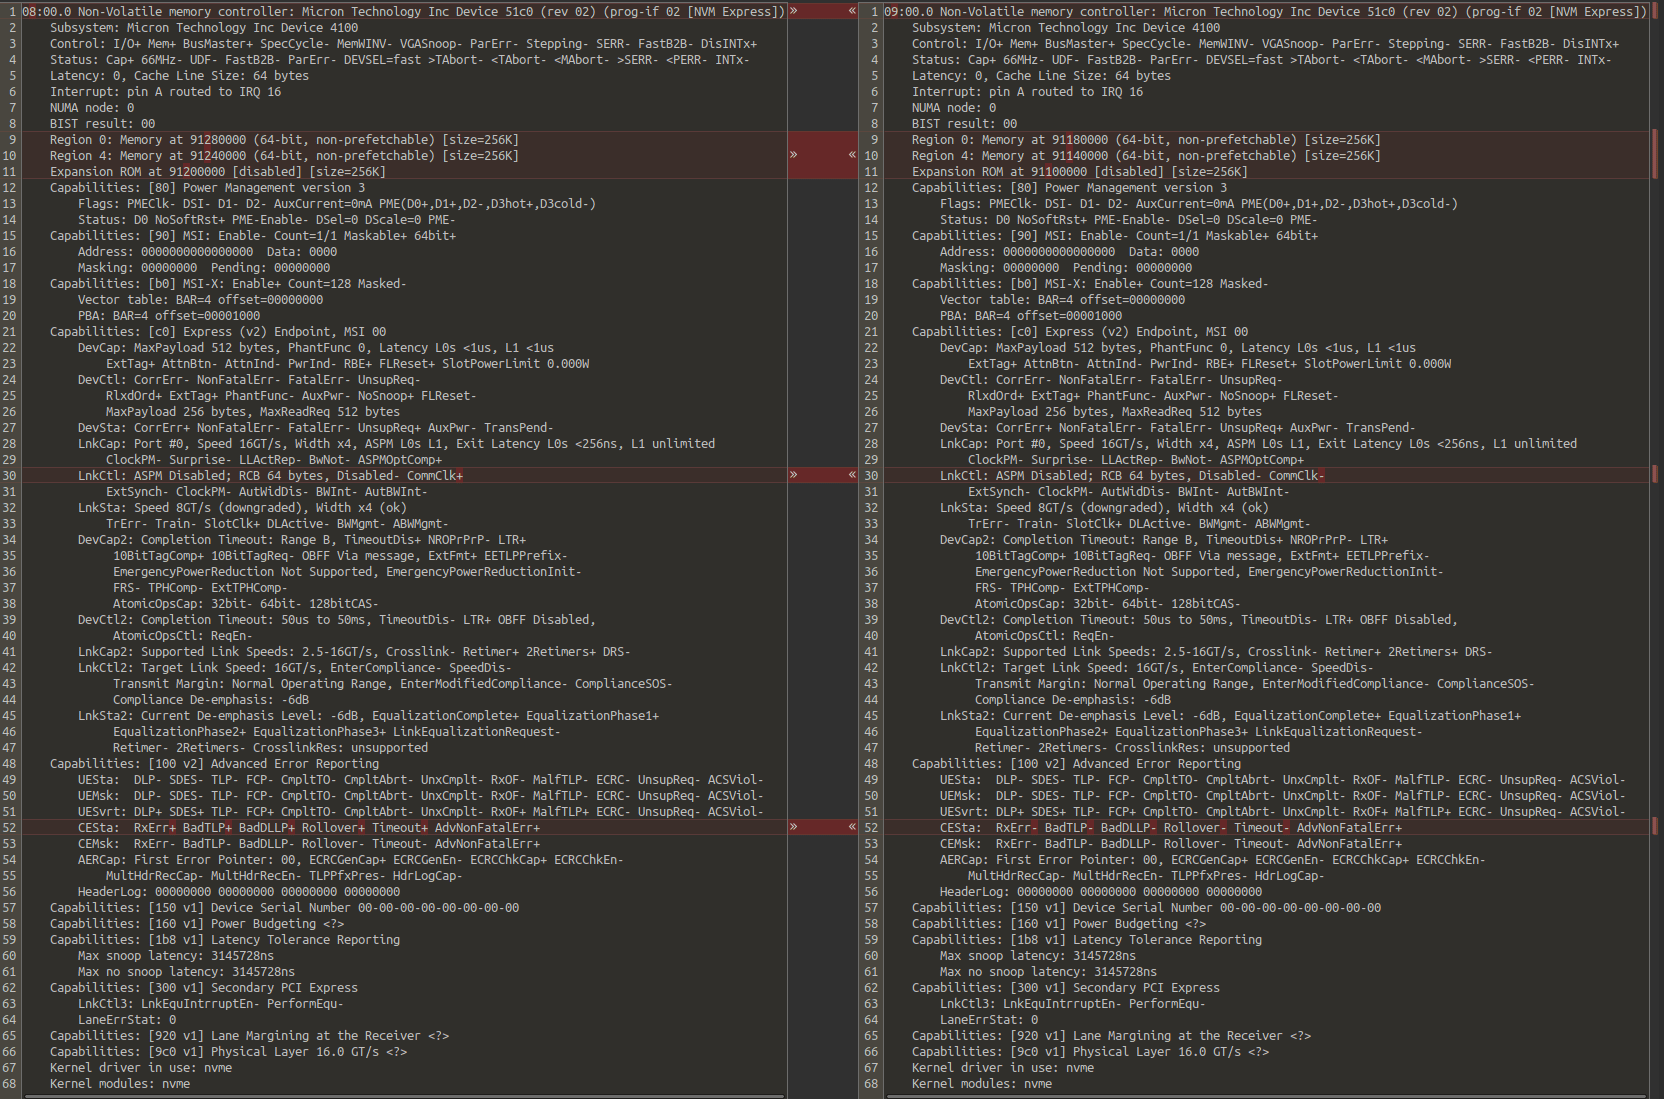This screenshot has width=1664, height=1099.
Task: Click left 'LnkCtl: ASPM Disabled' line ending CommClk+
Action: click(x=271, y=475)
